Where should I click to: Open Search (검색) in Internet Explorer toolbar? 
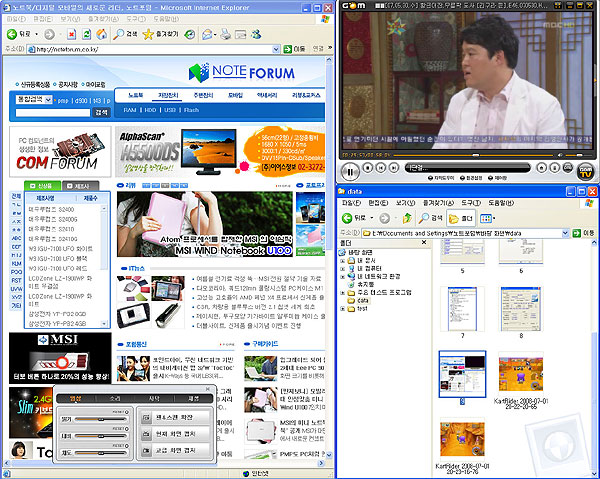[x=125, y=34]
